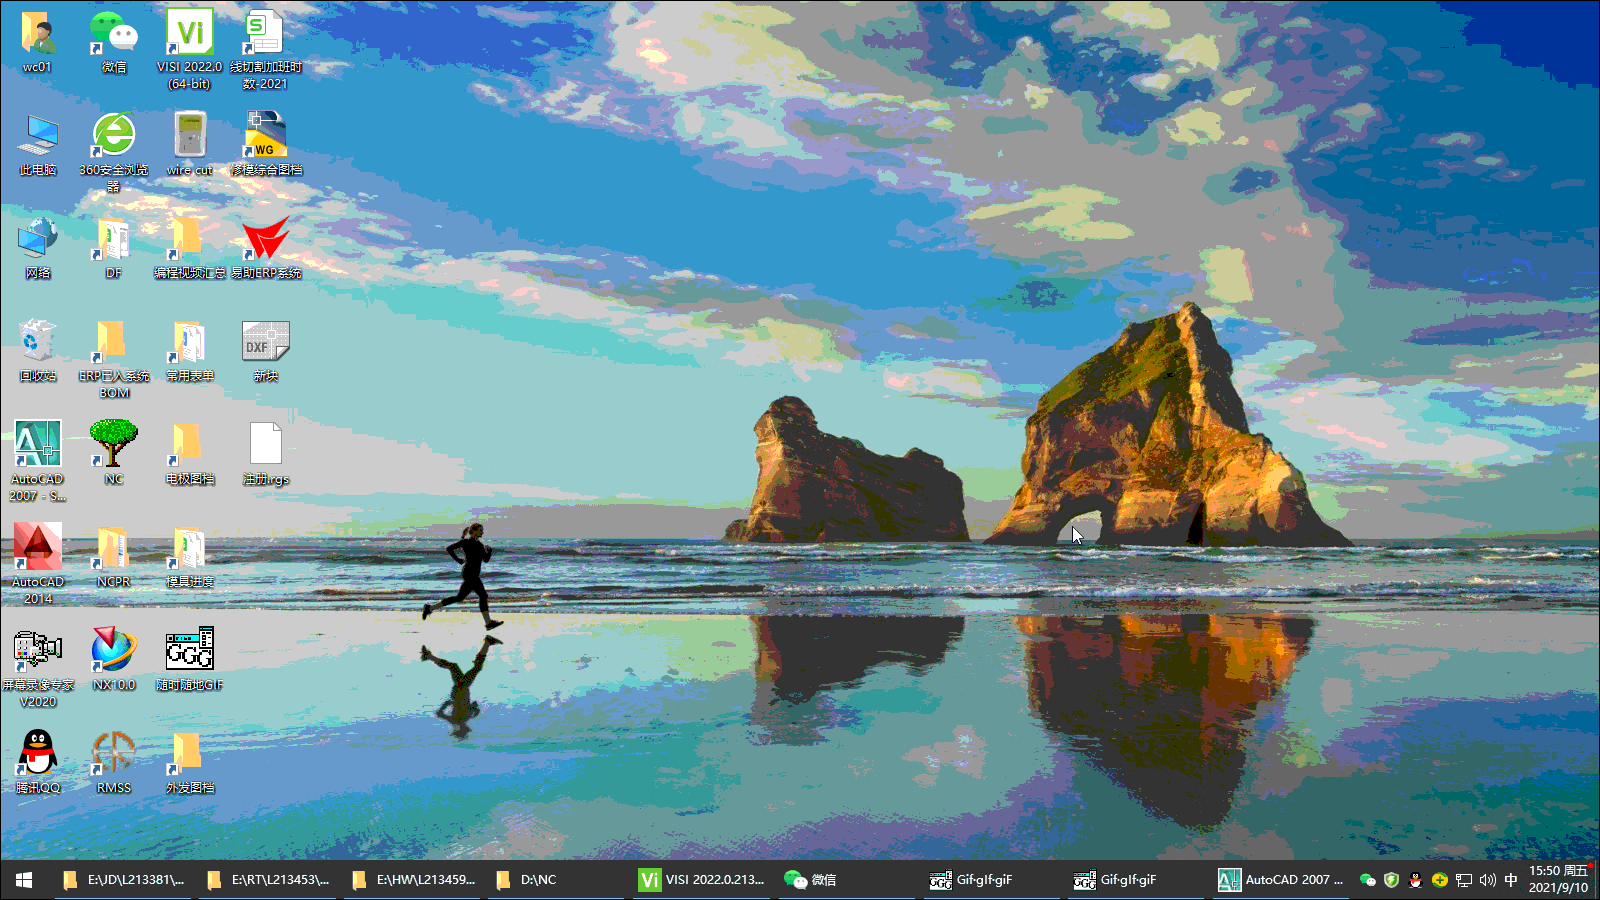1600x900 pixels.
Task: Select the 屏幕录像专家 V2020 shortcut
Action: pos(38,667)
